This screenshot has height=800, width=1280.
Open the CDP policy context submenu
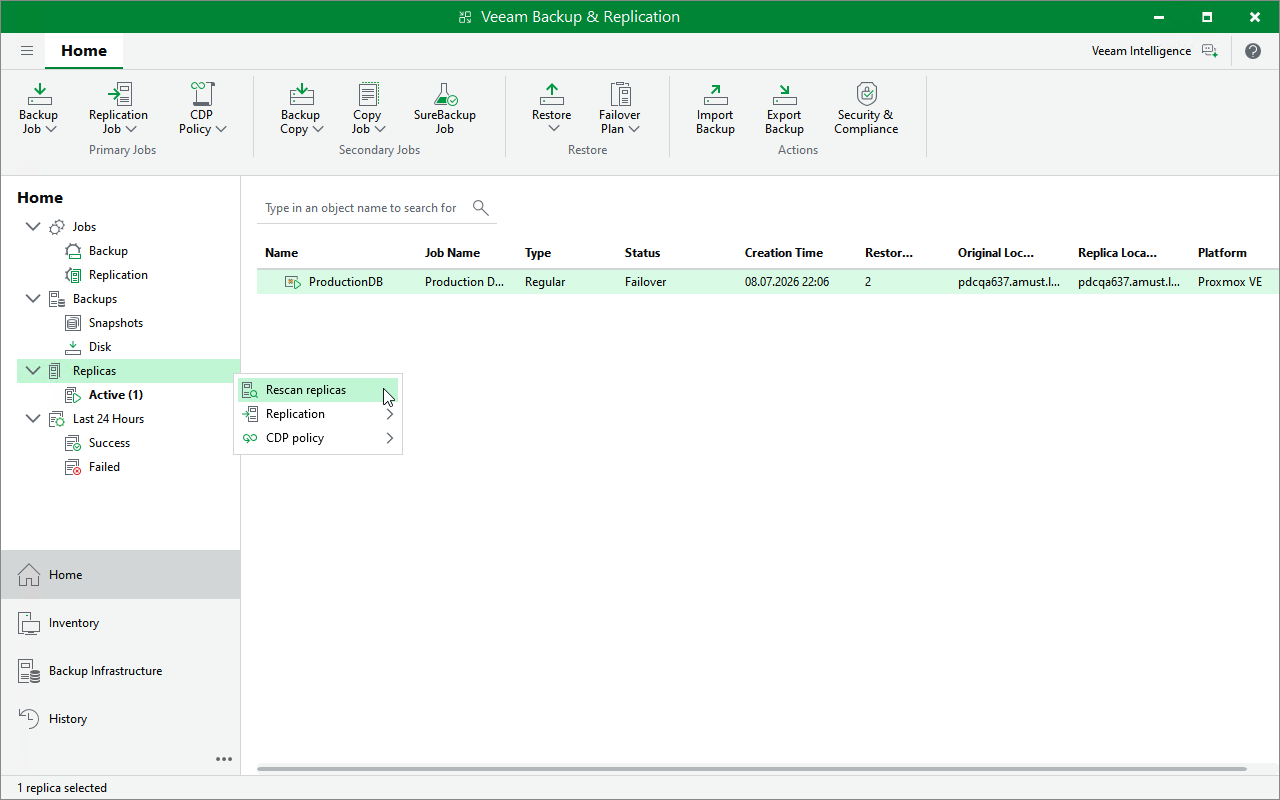point(318,438)
